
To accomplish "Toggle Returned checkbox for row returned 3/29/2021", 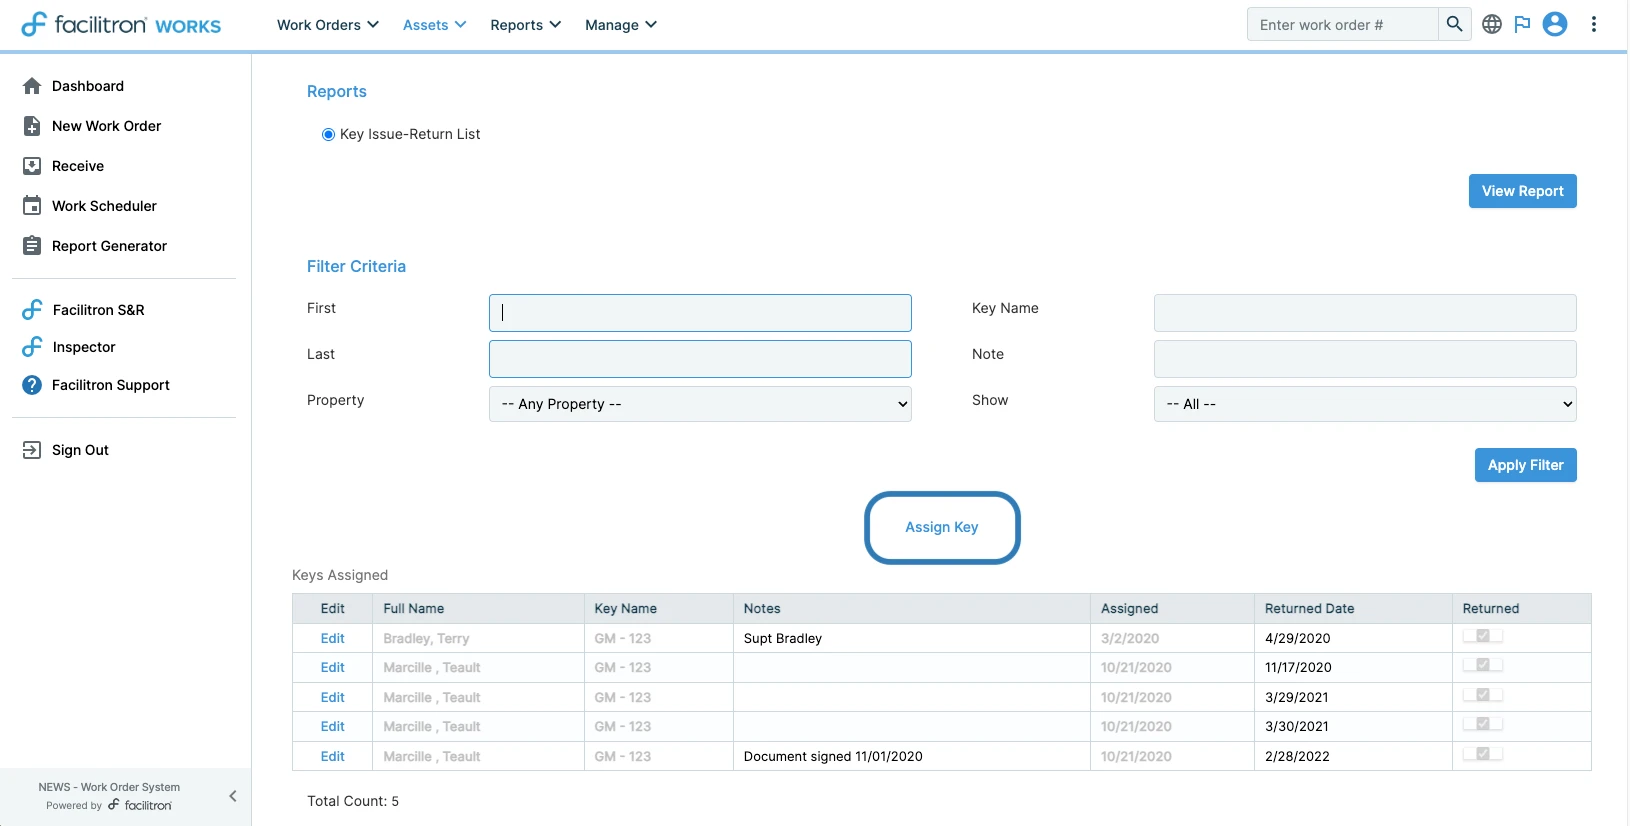I will (x=1483, y=695).
